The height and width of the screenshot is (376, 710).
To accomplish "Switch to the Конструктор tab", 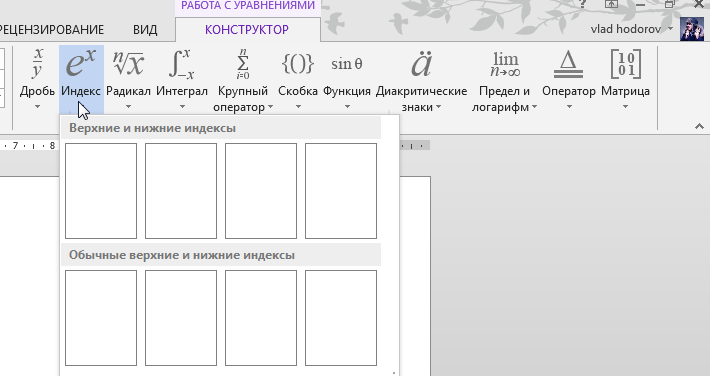I will (247, 29).
